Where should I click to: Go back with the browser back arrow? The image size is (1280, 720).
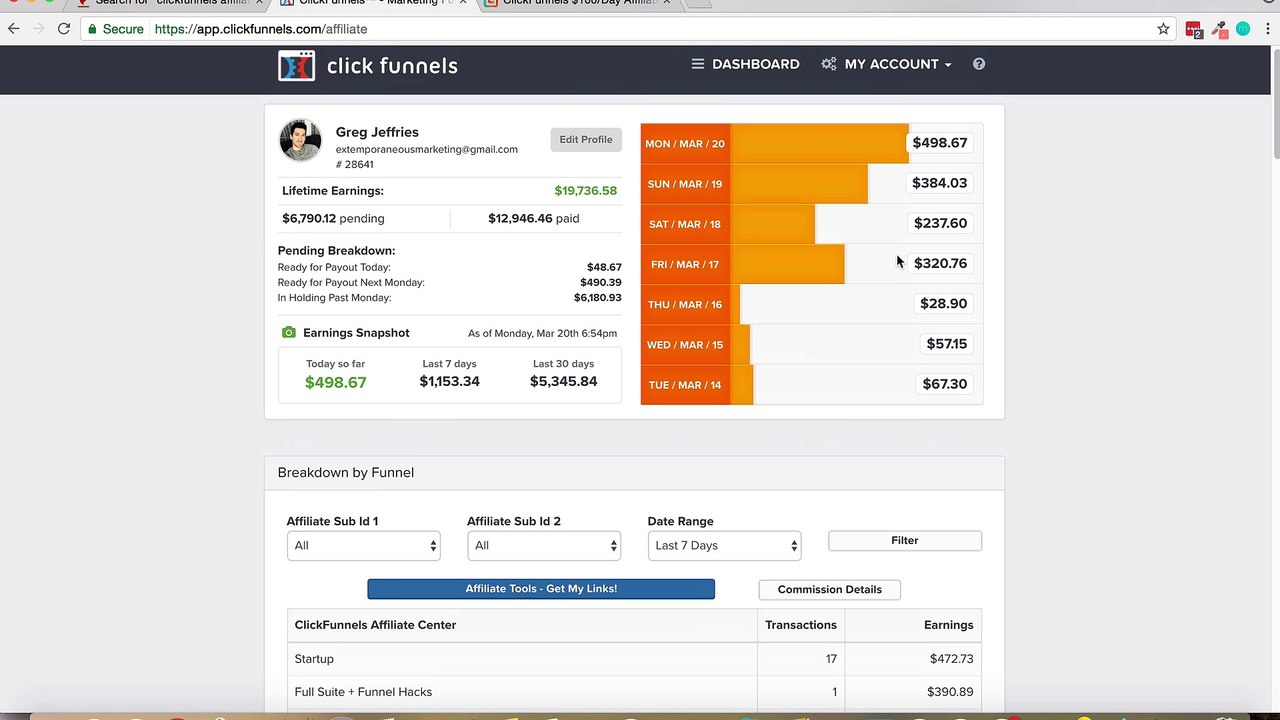[14, 29]
